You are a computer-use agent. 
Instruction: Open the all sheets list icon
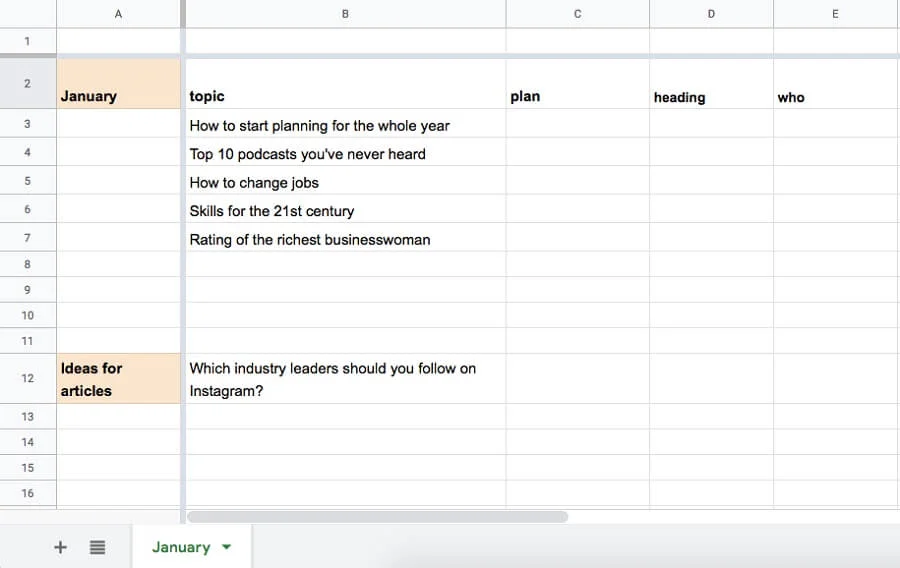[97, 547]
